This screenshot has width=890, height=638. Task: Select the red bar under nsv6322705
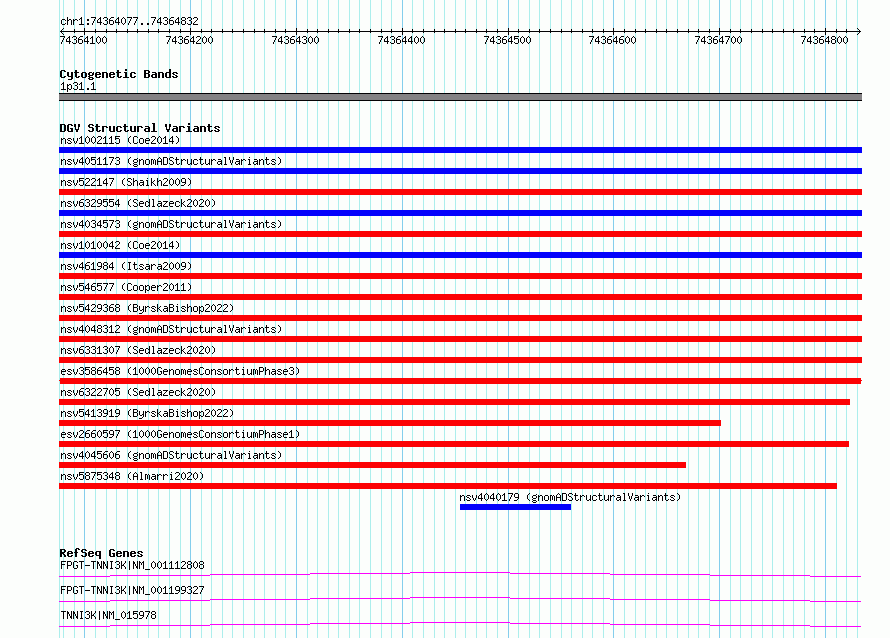[455, 402]
